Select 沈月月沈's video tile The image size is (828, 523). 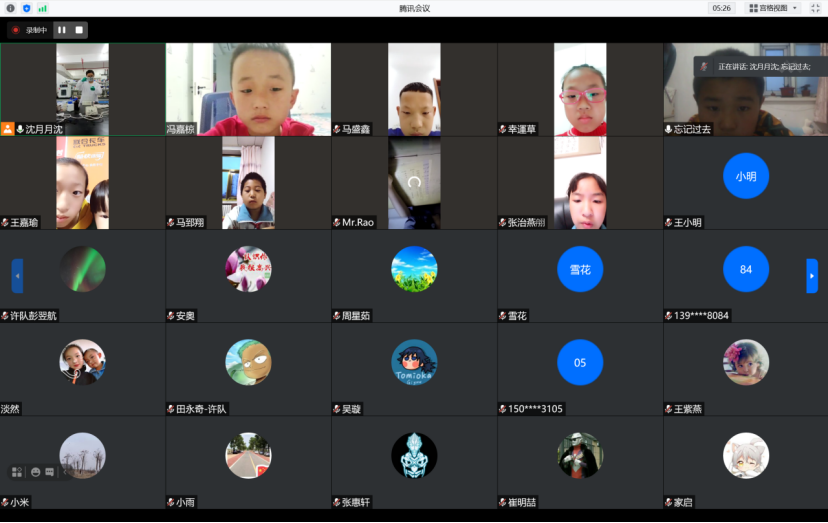tap(83, 88)
